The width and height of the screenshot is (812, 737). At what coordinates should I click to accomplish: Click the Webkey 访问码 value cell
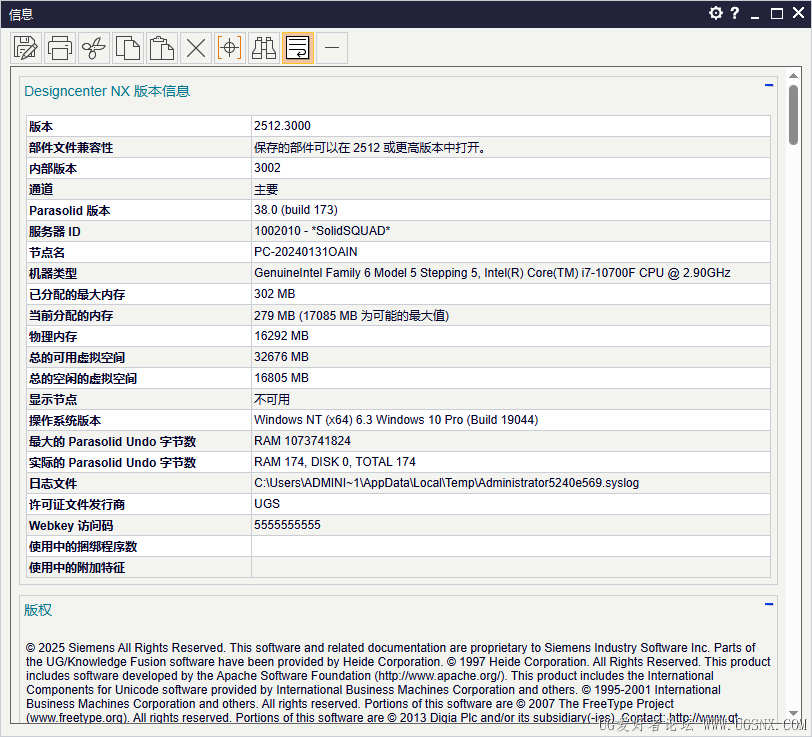(511, 525)
